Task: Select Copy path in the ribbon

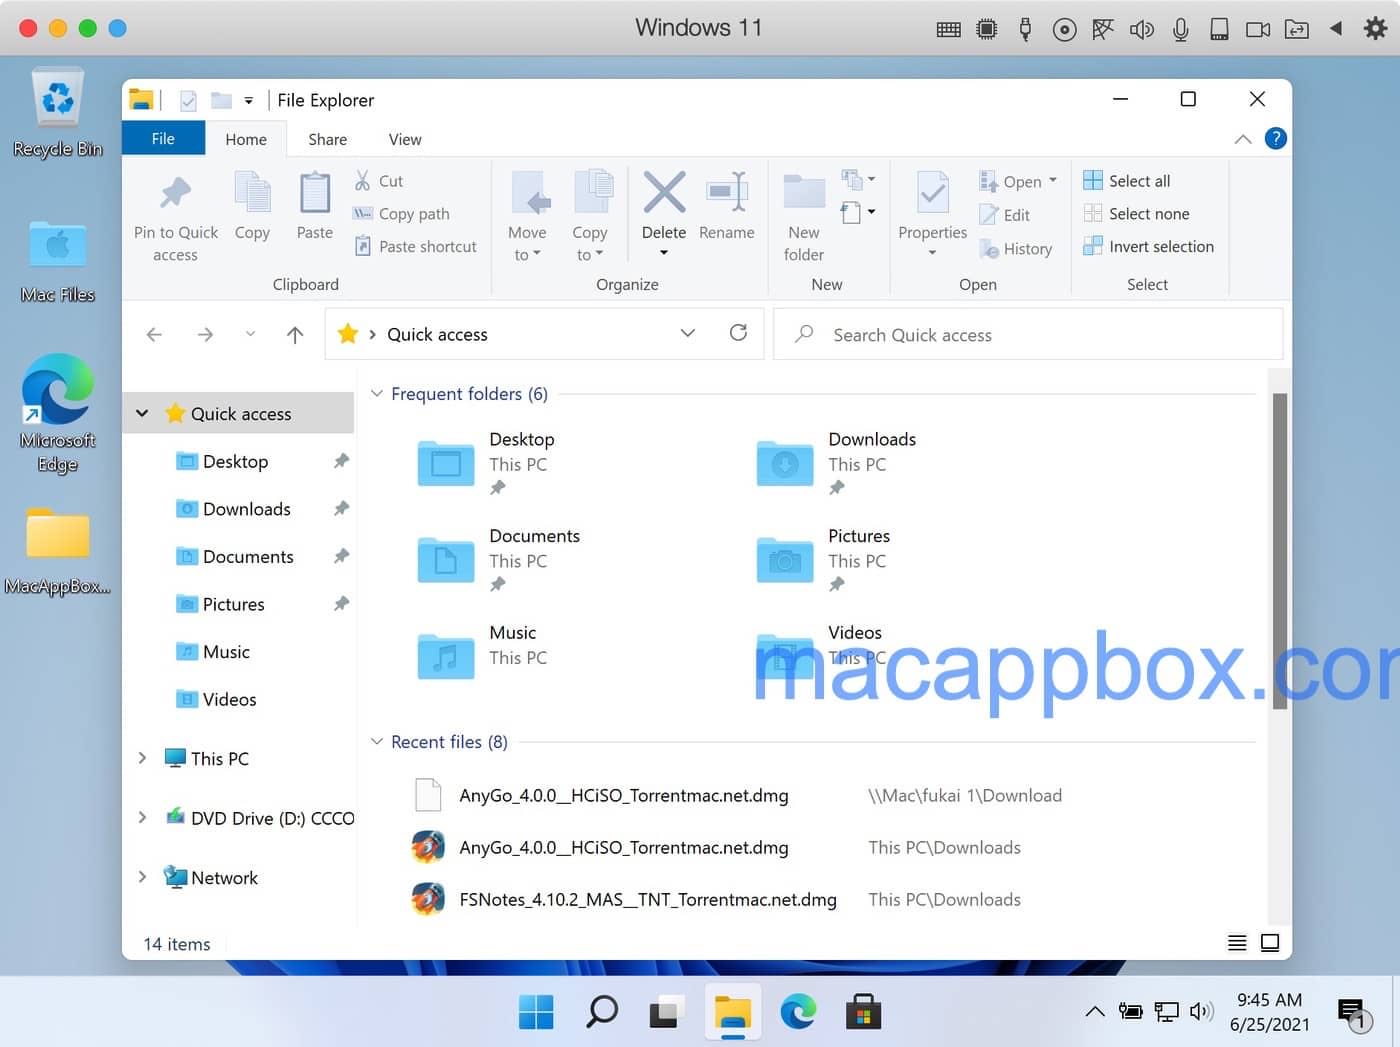Action: click(x=401, y=214)
